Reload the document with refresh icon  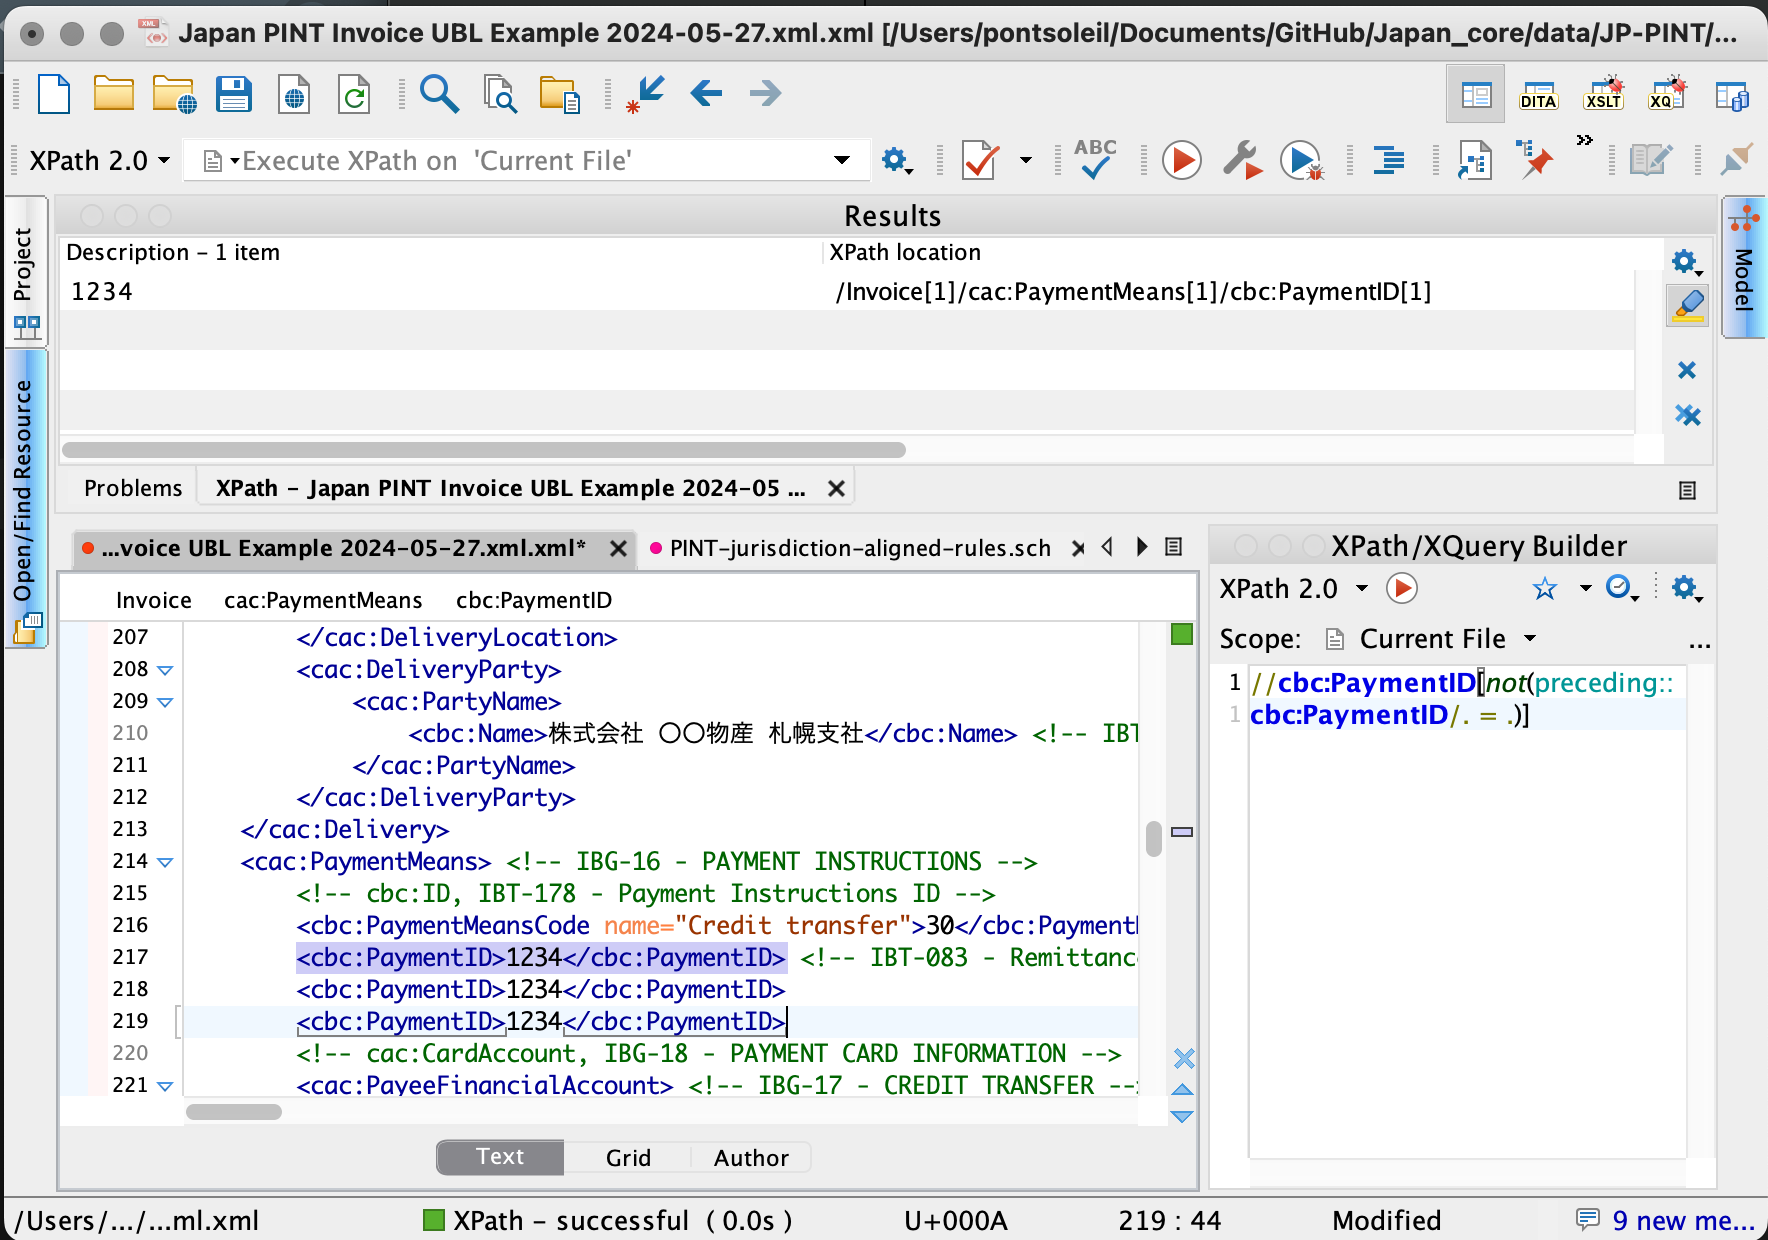pyautogui.click(x=354, y=95)
